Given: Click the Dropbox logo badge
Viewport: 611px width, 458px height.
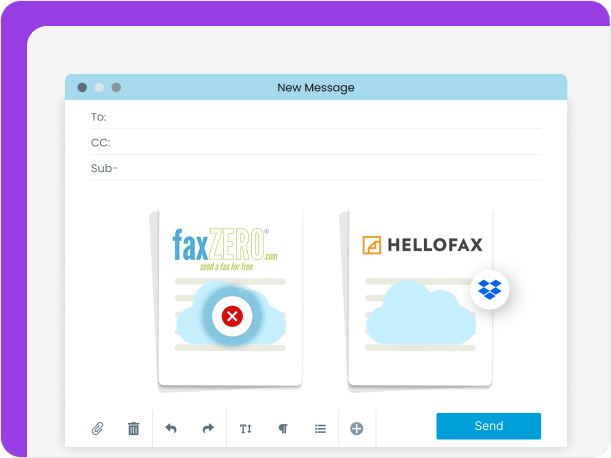Looking at the screenshot, I should (489, 290).
